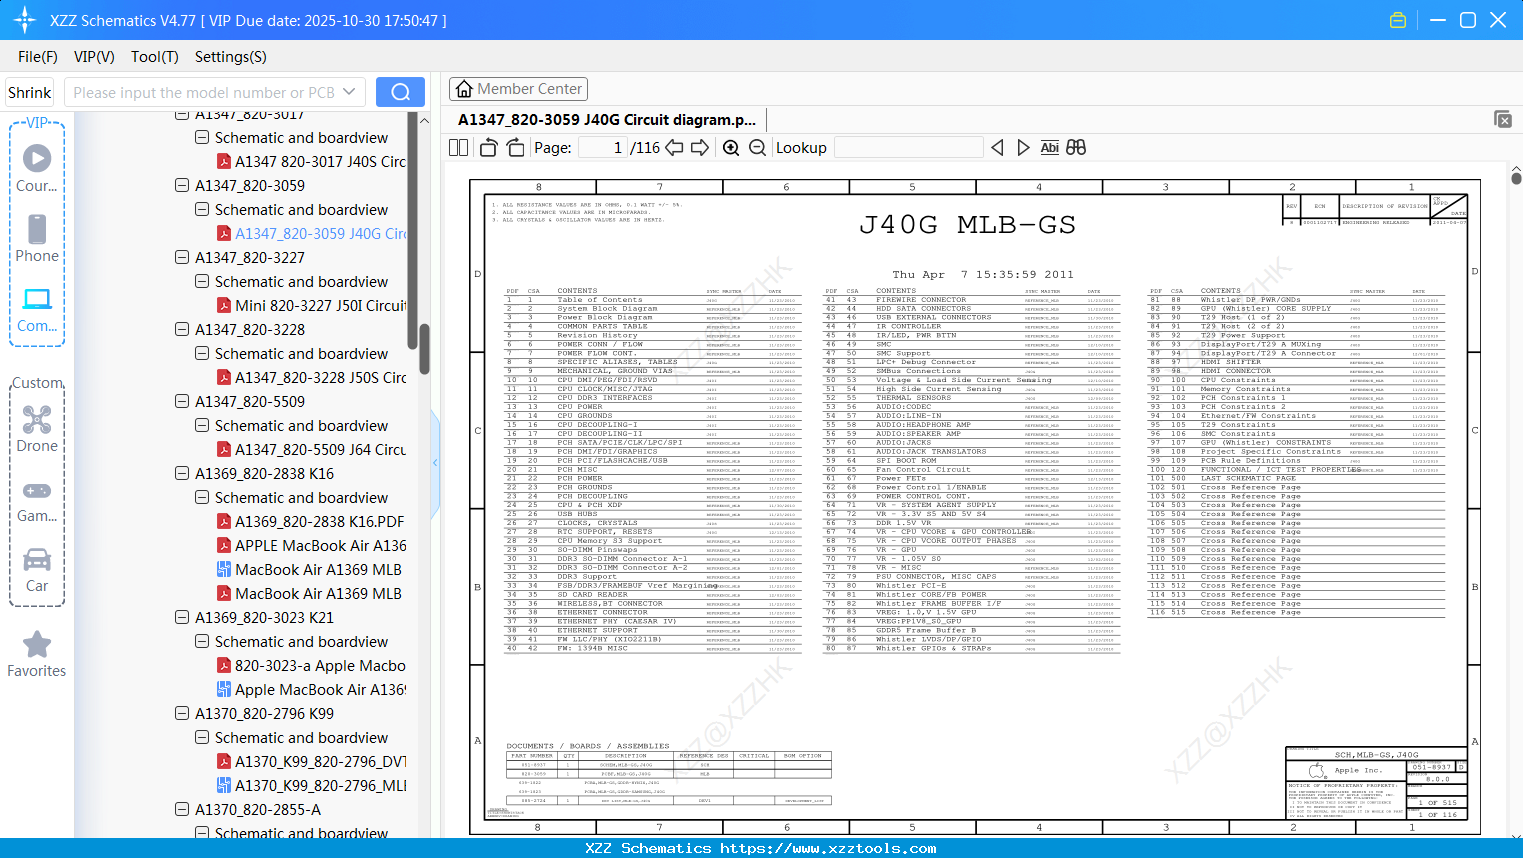Open the Favorites star

[x=37, y=654]
